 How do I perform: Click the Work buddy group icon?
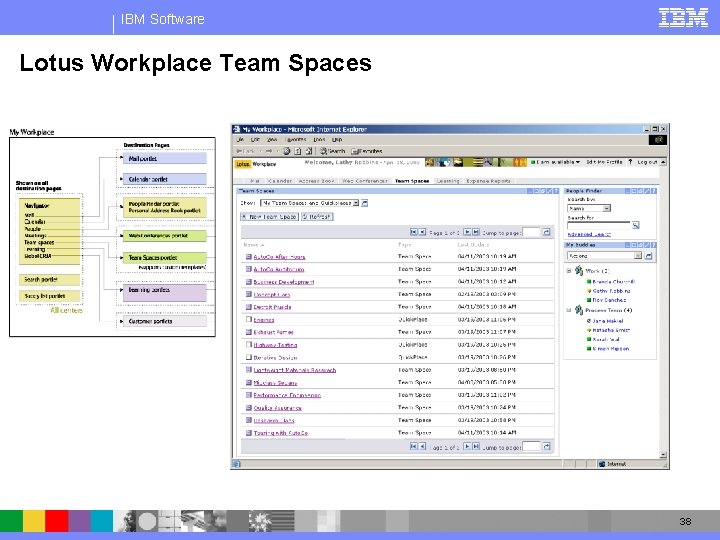(579, 270)
